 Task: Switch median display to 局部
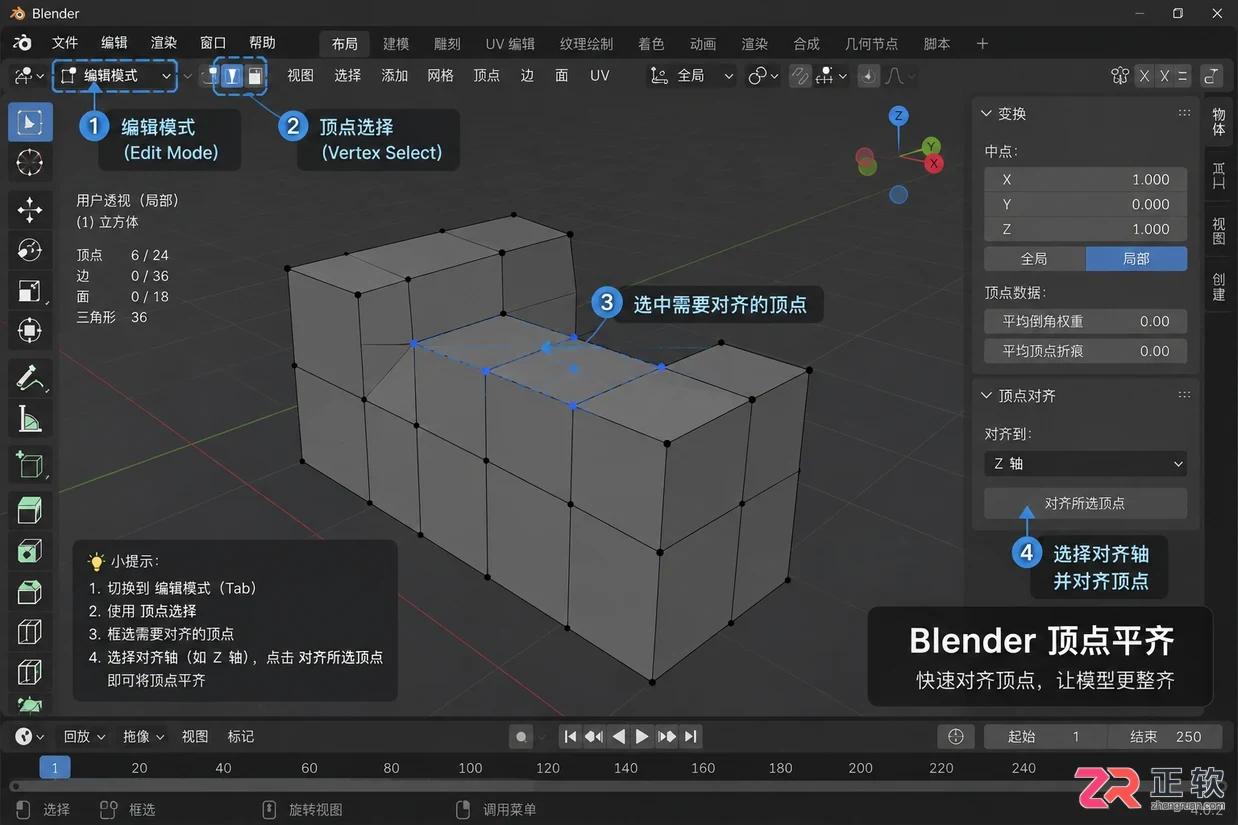(x=1137, y=259)
